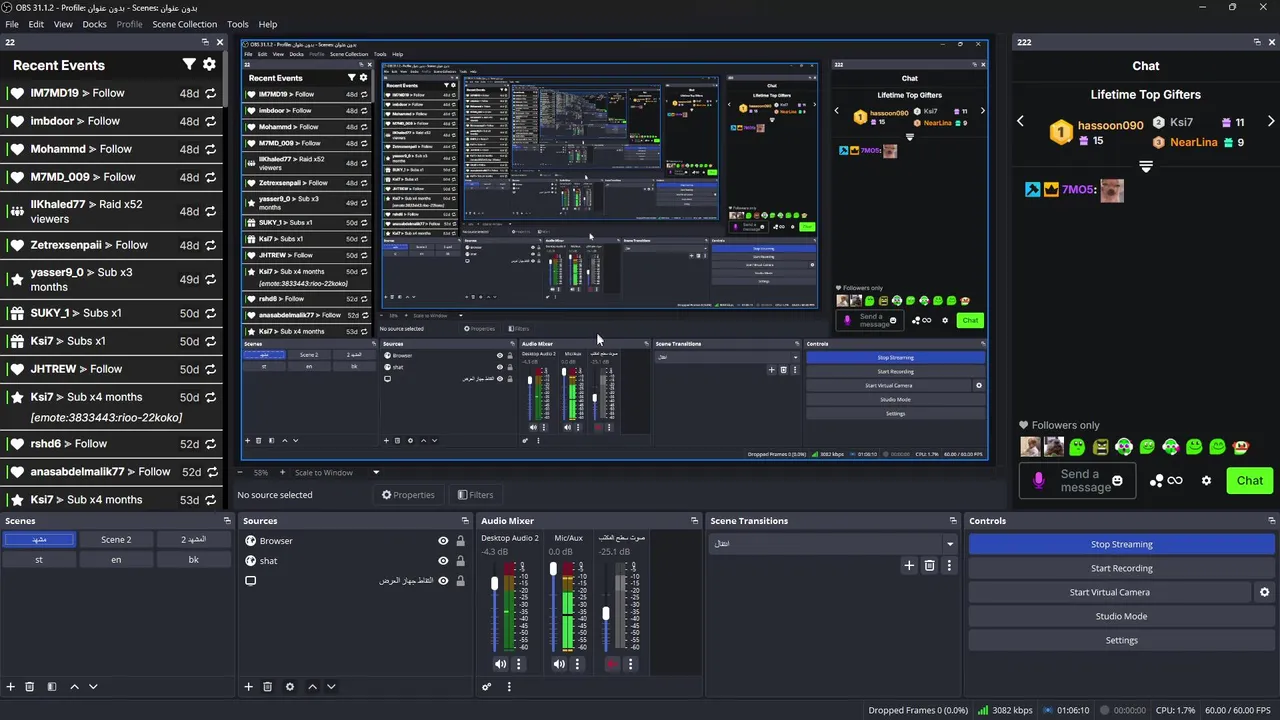Click Start Recording button
The width and height of the screenshot is (1280, 720).
tap(1121, 568)
